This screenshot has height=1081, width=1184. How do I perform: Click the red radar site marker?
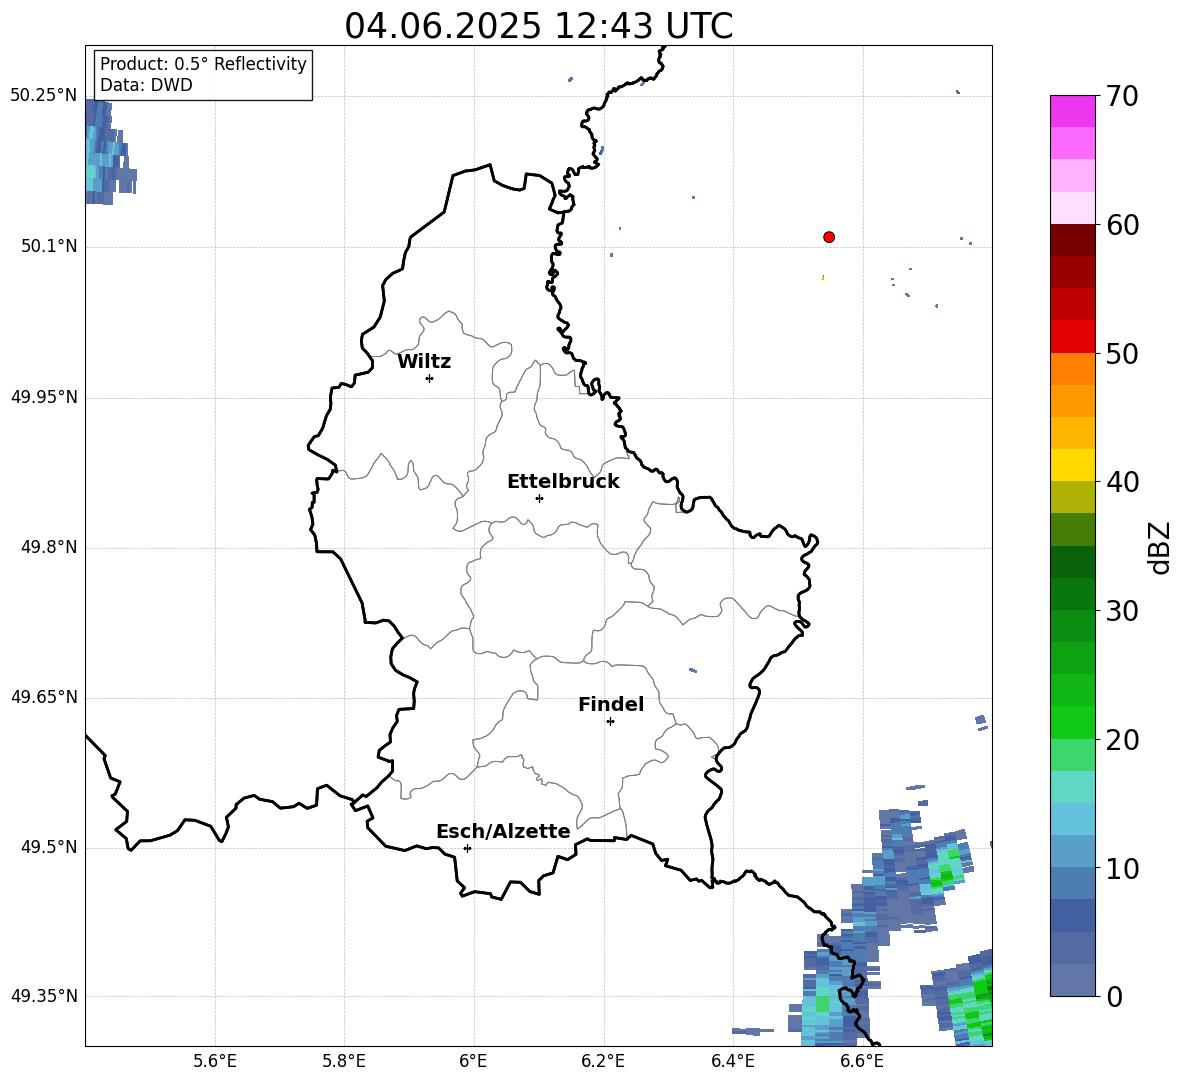tap(829, 237)
